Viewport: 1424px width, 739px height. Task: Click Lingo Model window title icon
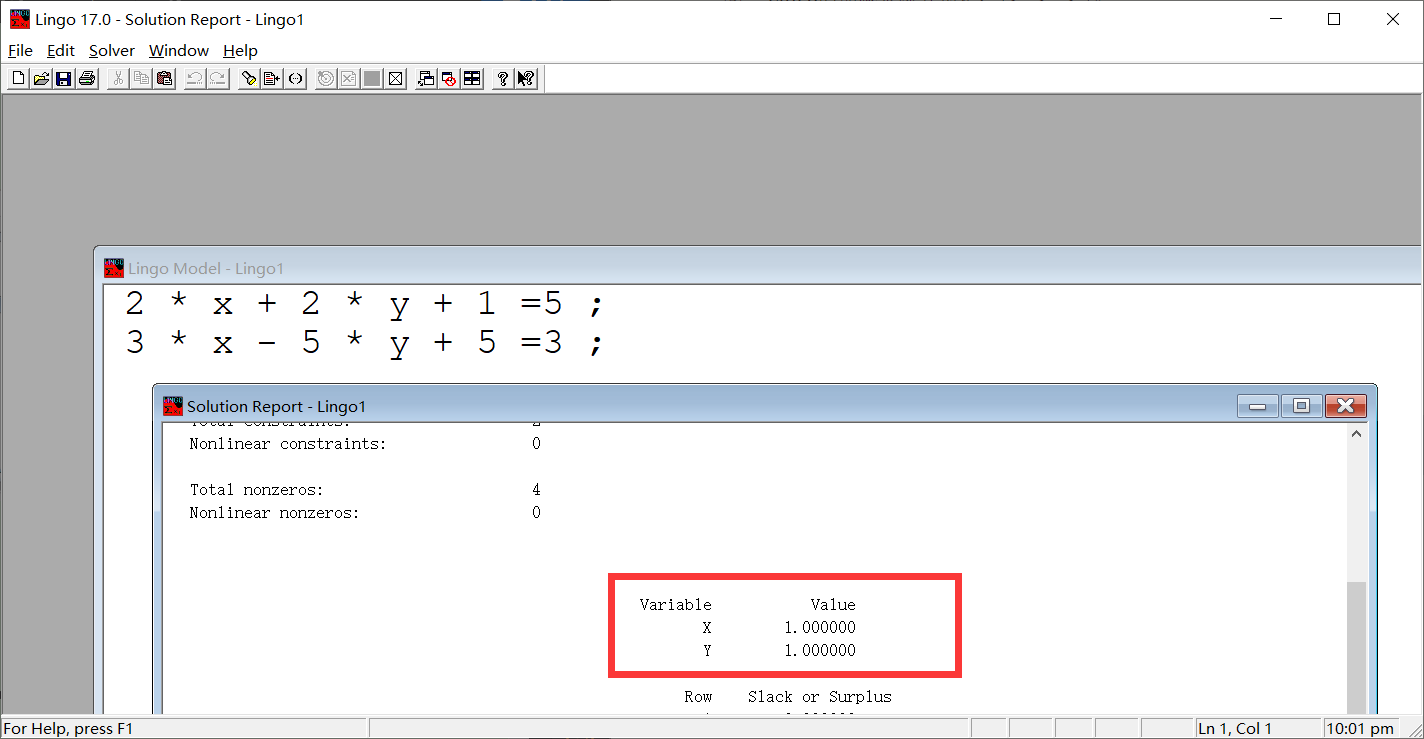[x=114, y=268]
